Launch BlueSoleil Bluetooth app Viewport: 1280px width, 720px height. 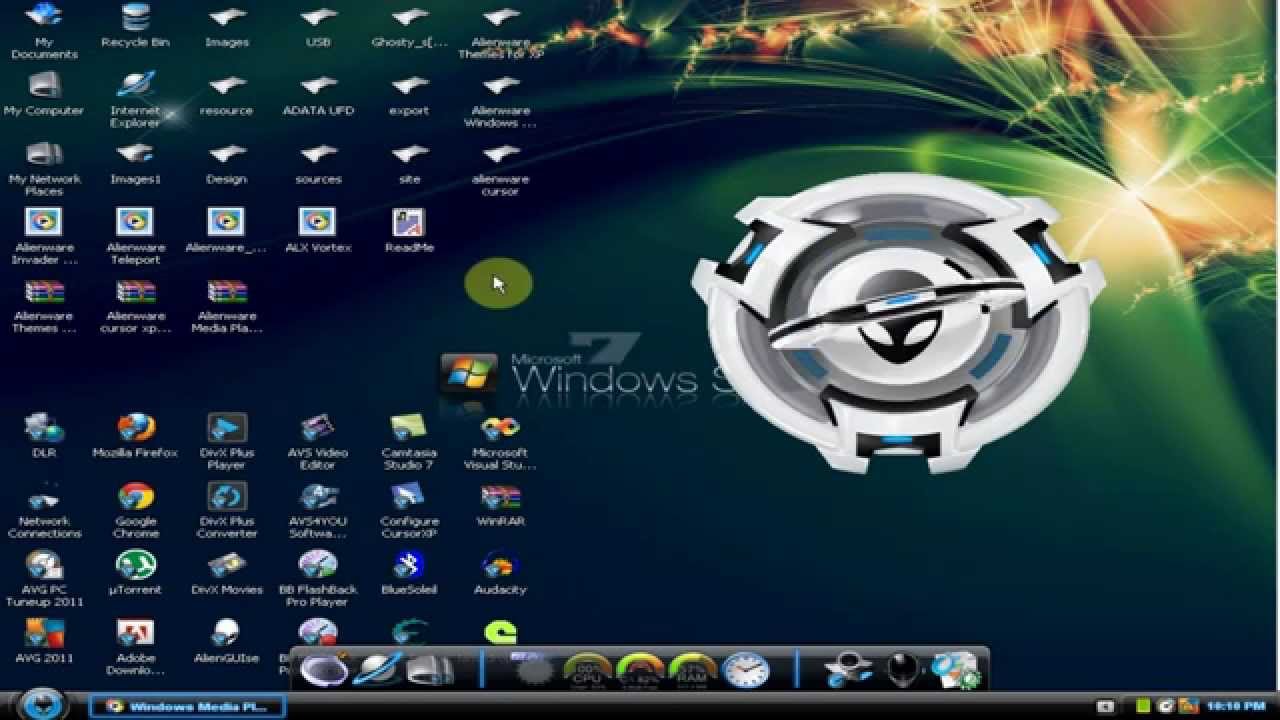coord(409,573)
